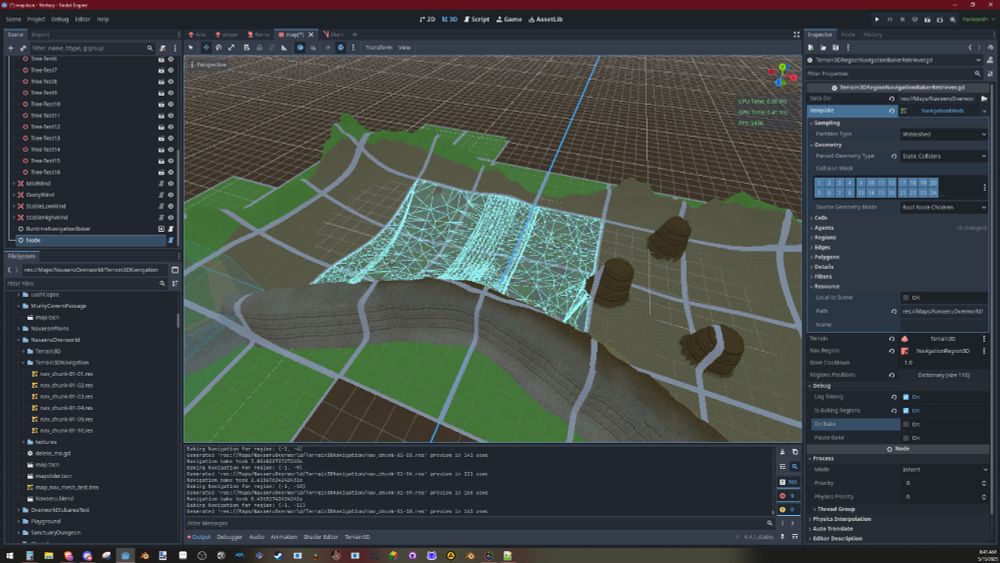The image size is (1000, 563).
Task: Expand the Agents section in Inspector
Action: point(824,228)
